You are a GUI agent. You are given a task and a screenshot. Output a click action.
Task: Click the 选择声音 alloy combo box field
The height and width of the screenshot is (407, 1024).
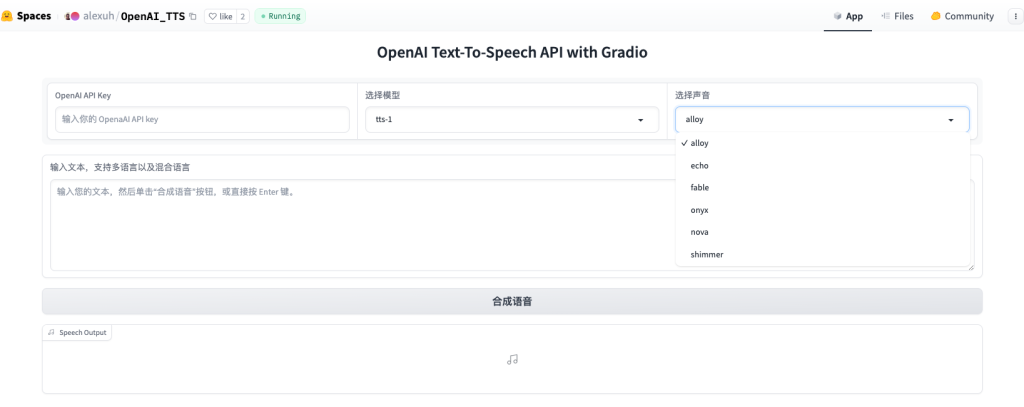(x=822, y=120)
